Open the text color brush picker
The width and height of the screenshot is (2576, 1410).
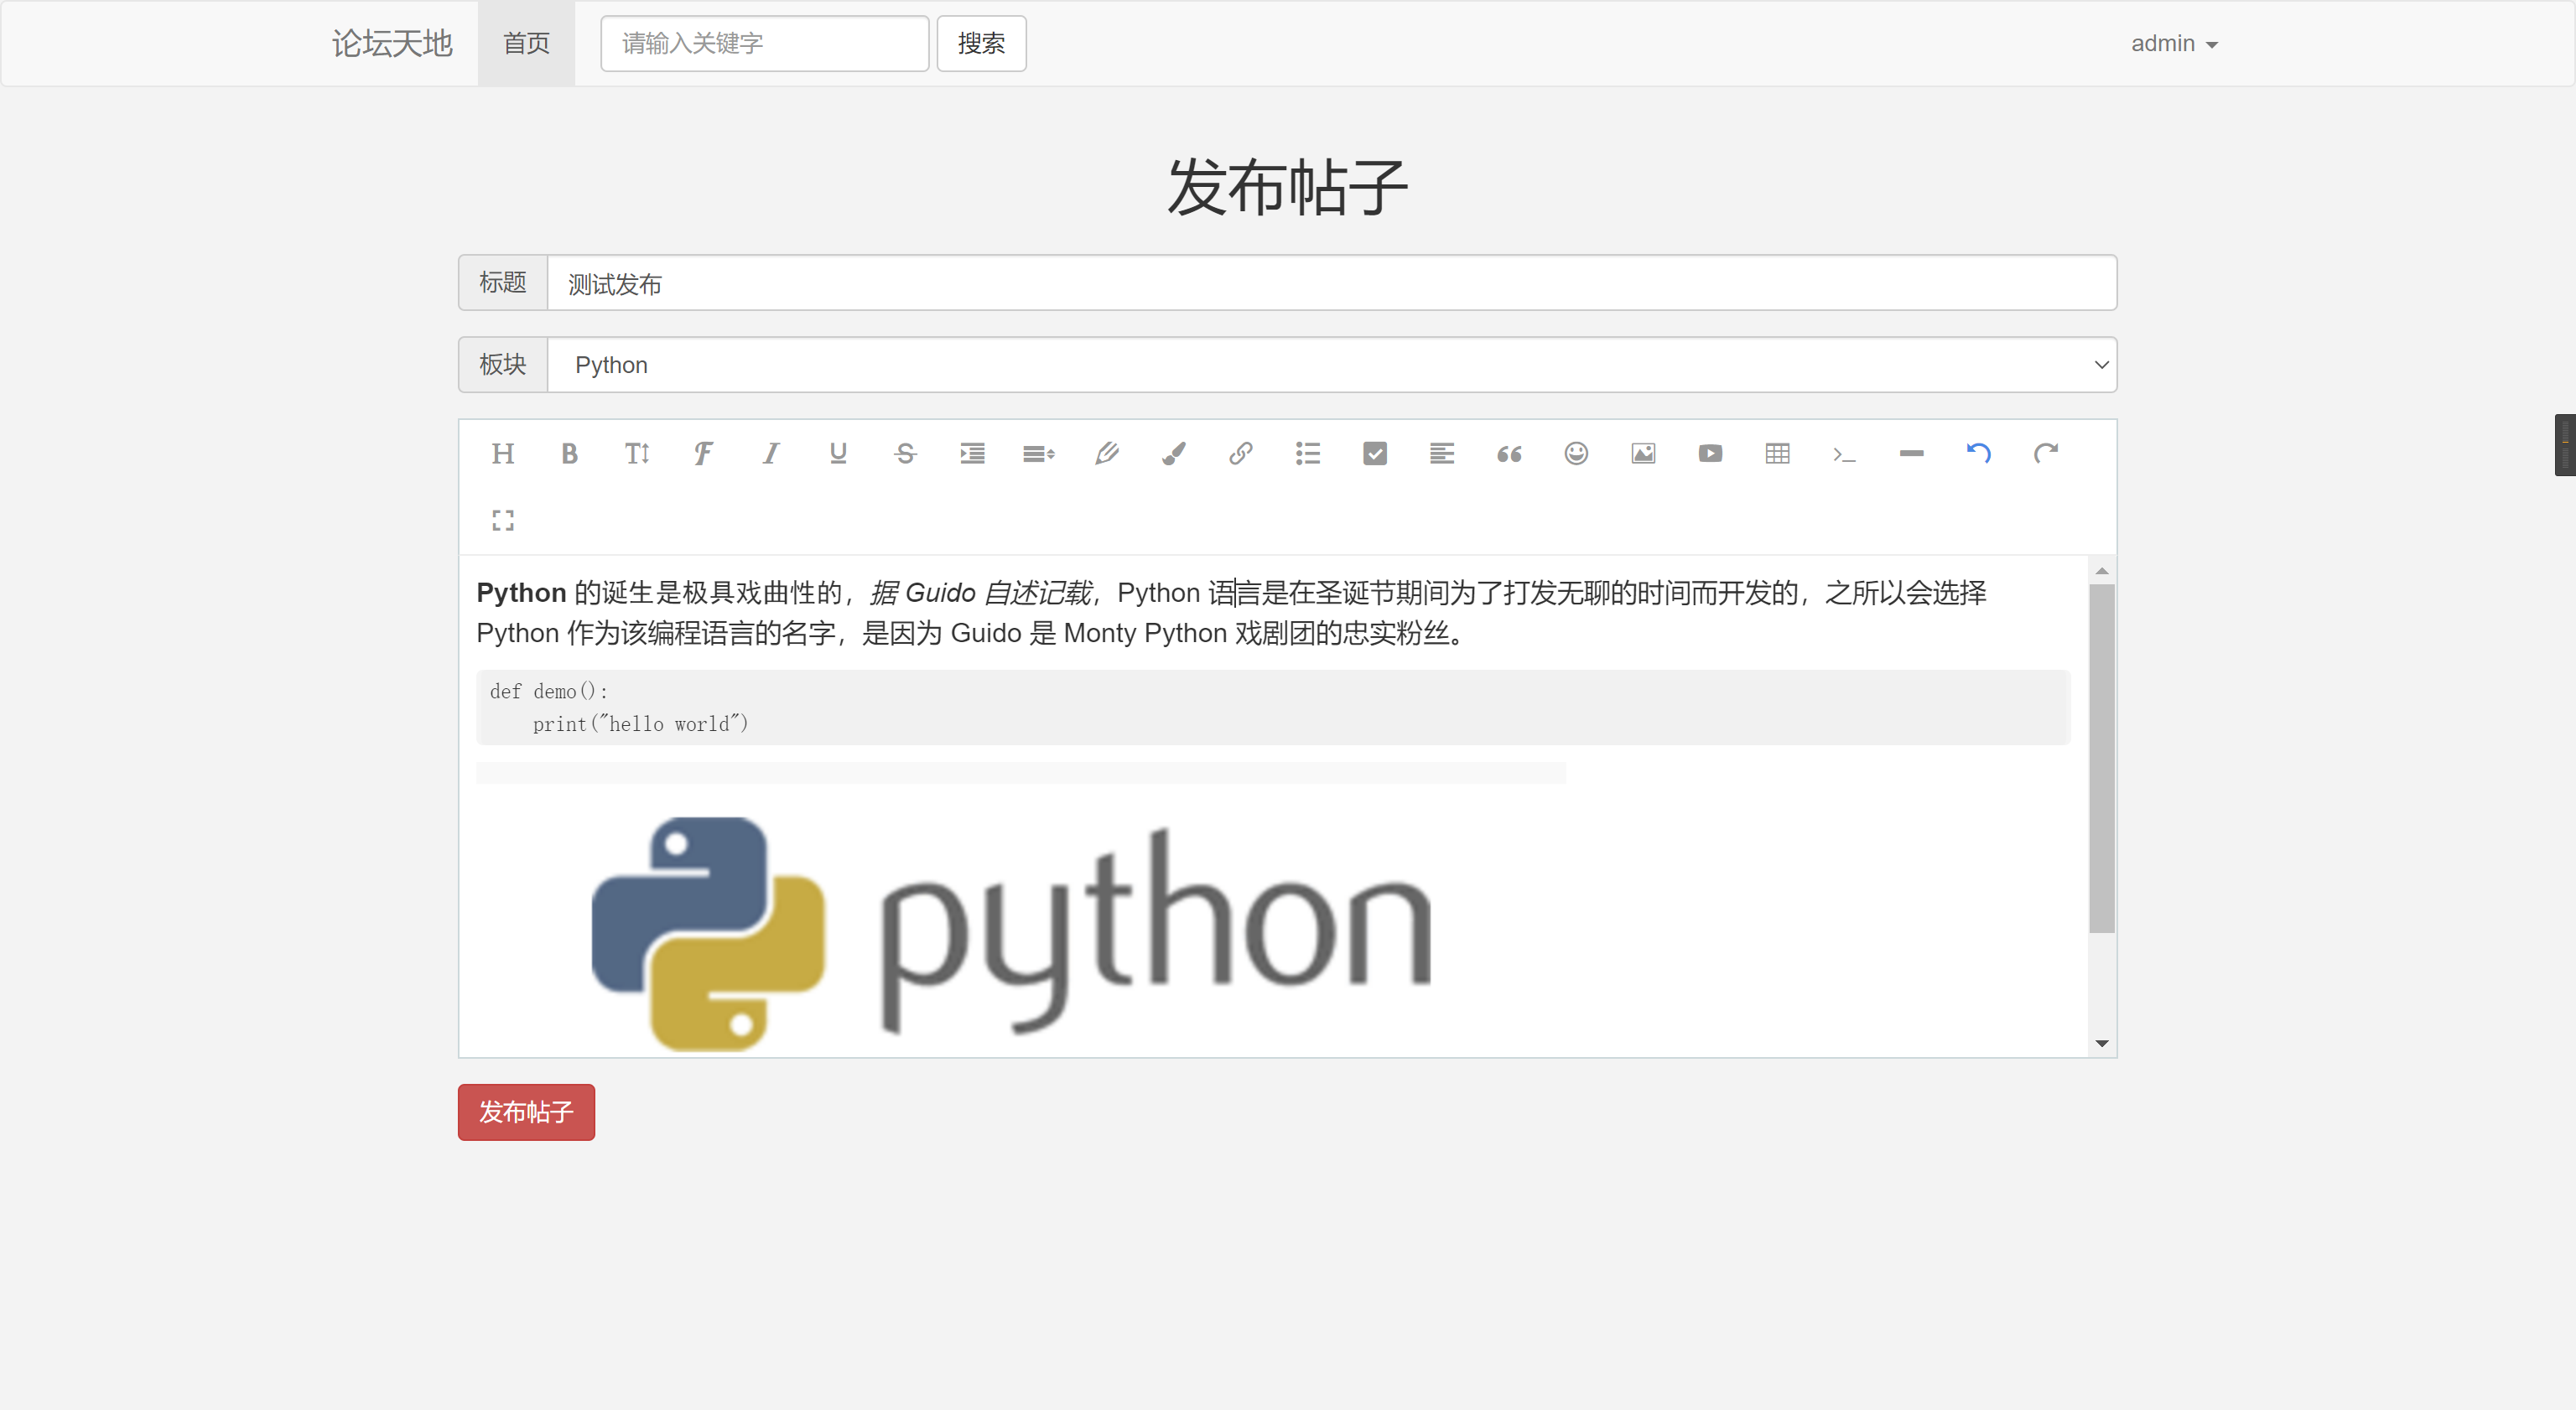tap(1174, 454)
